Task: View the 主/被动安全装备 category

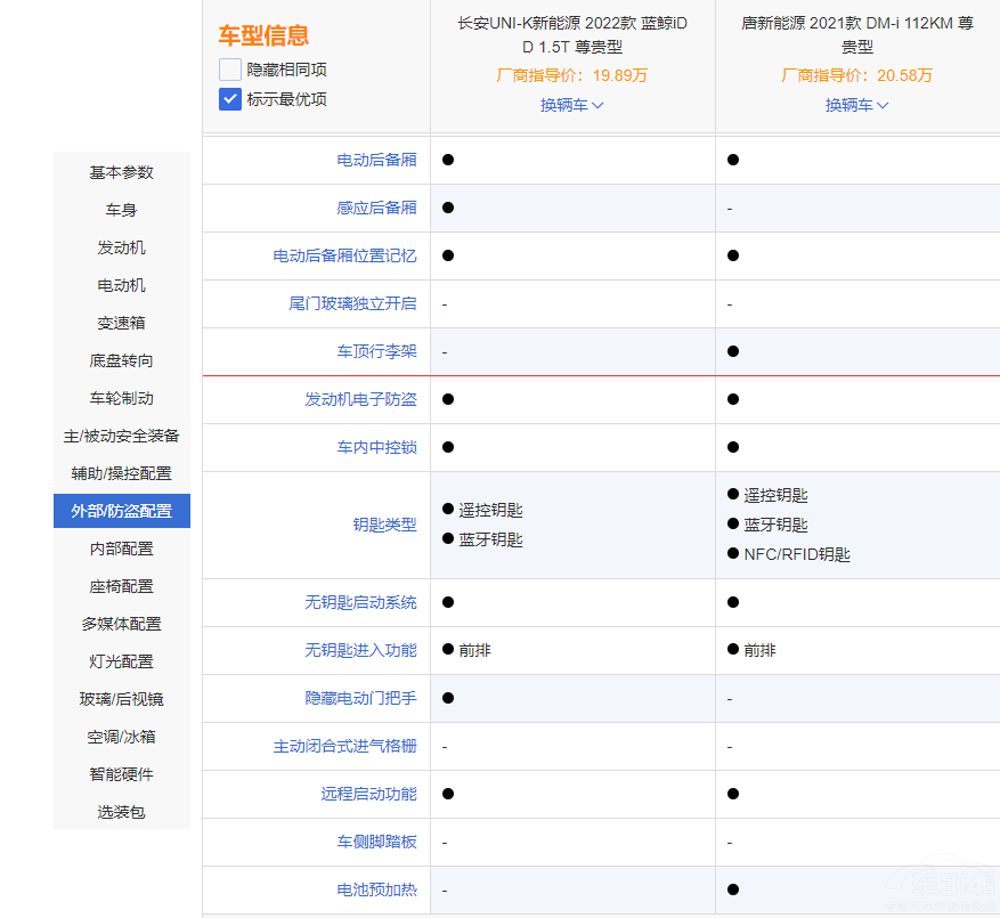Action: pyautogui.click(x=121, y=435)
